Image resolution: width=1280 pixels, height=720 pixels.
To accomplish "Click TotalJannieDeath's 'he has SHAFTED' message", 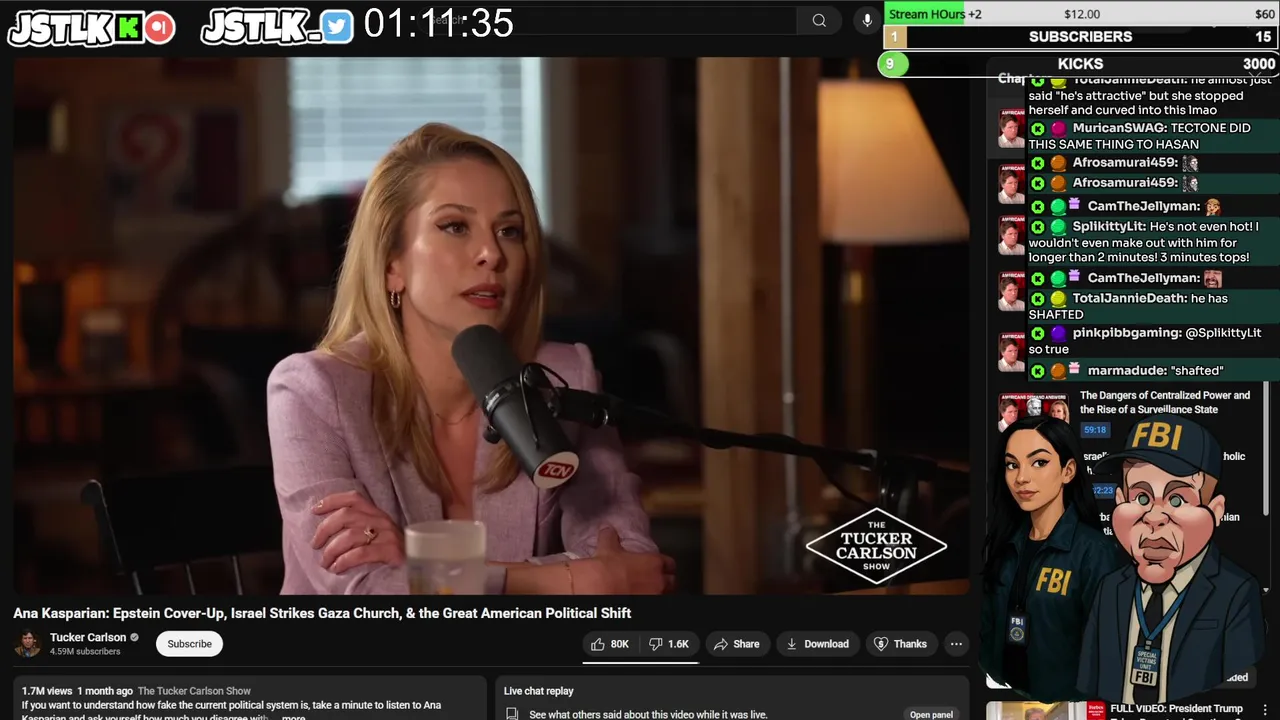I will pos(1152,306).
